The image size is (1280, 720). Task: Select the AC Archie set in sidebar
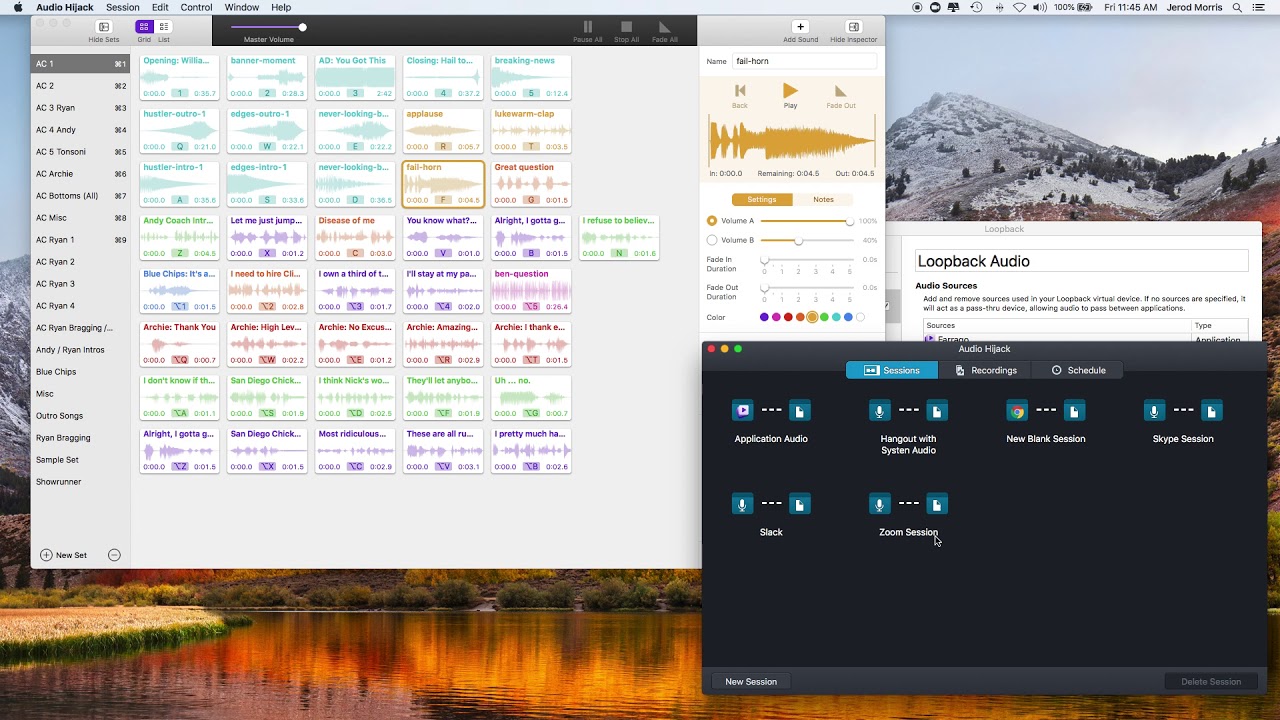80,174
